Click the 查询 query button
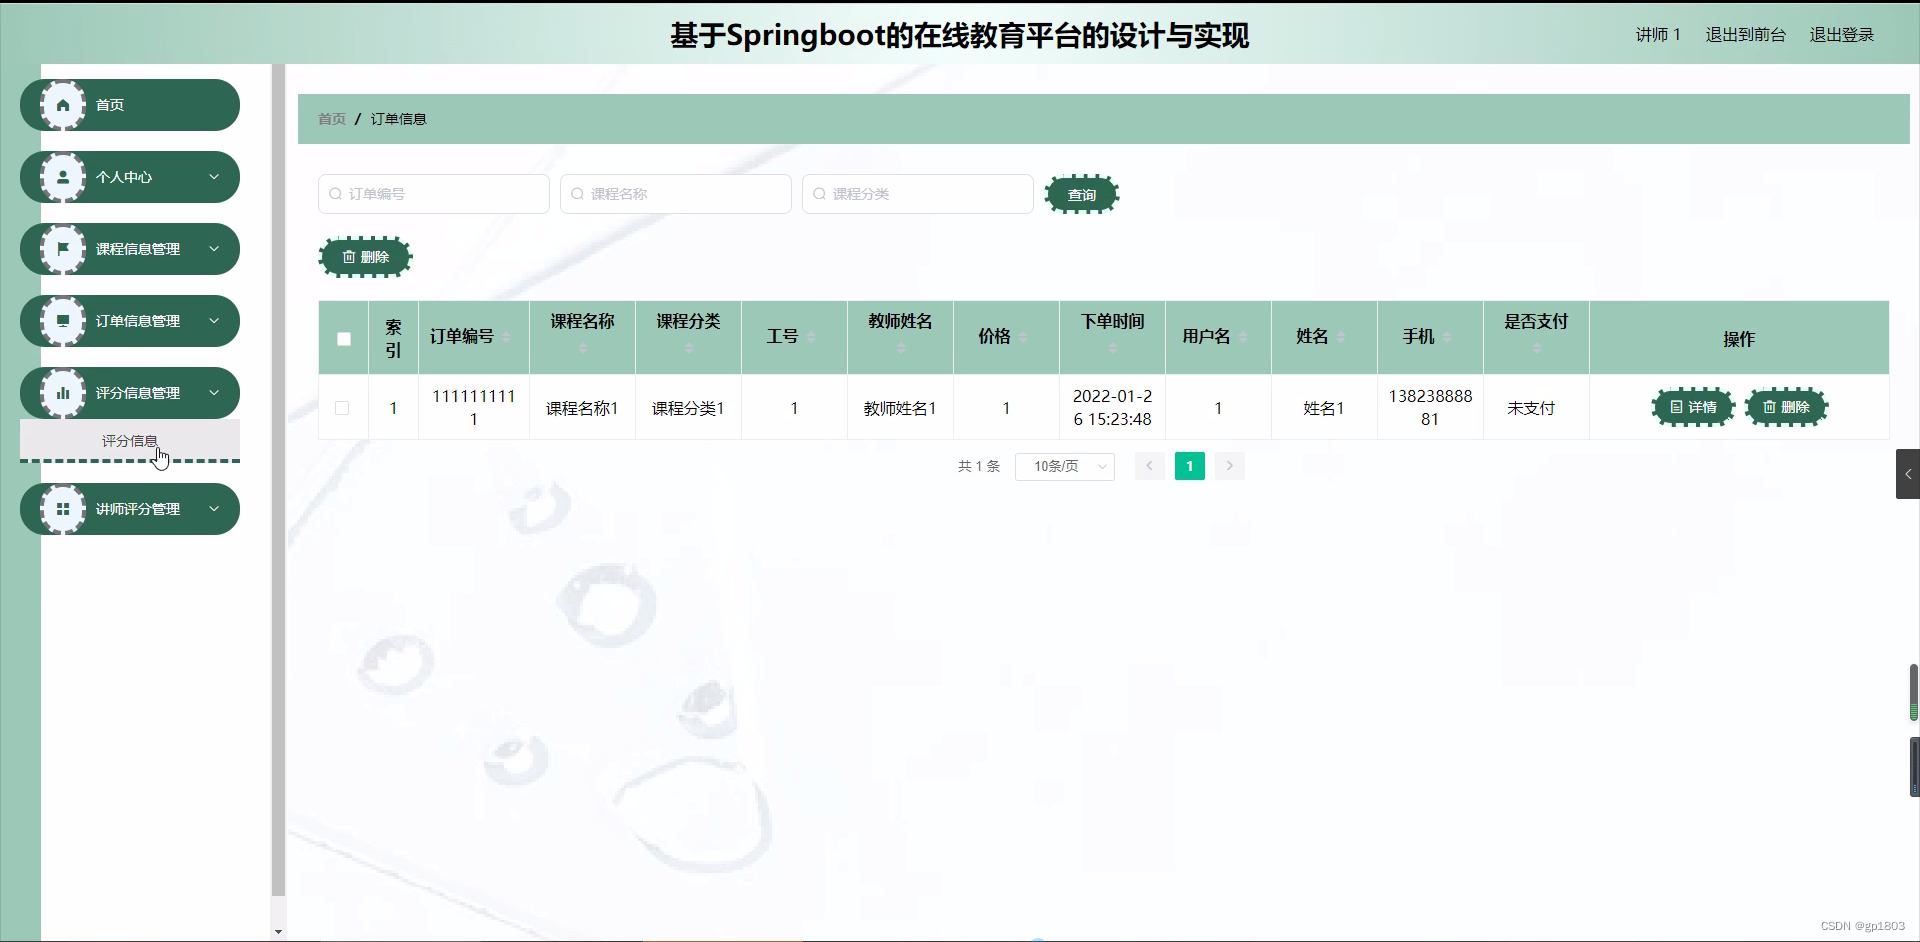The width and height of the screenshot is (1920, 942). 1081,194
